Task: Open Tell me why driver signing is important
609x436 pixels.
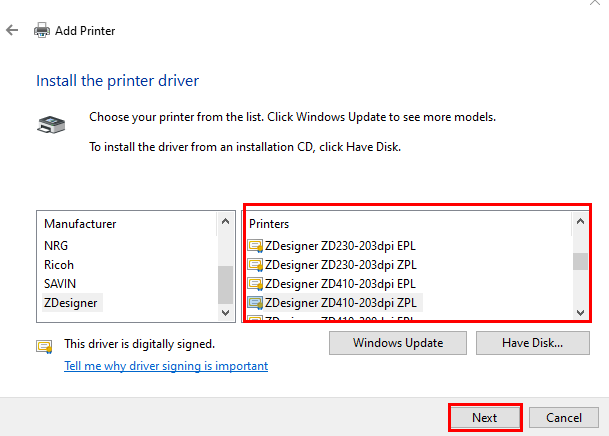Action: [166, 366]
